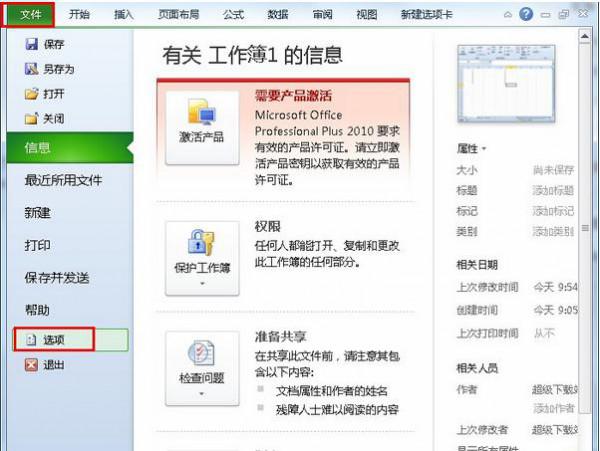Click the 激活产品 button

click(x=202, y=128)
